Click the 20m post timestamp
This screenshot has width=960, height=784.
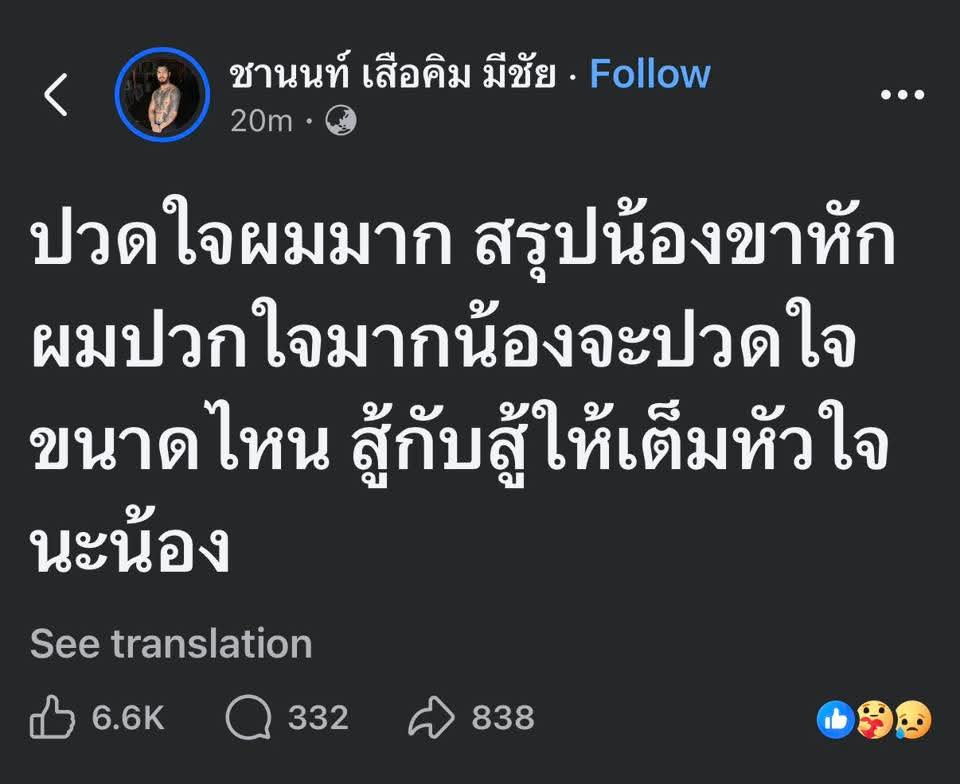coord(261,121)
